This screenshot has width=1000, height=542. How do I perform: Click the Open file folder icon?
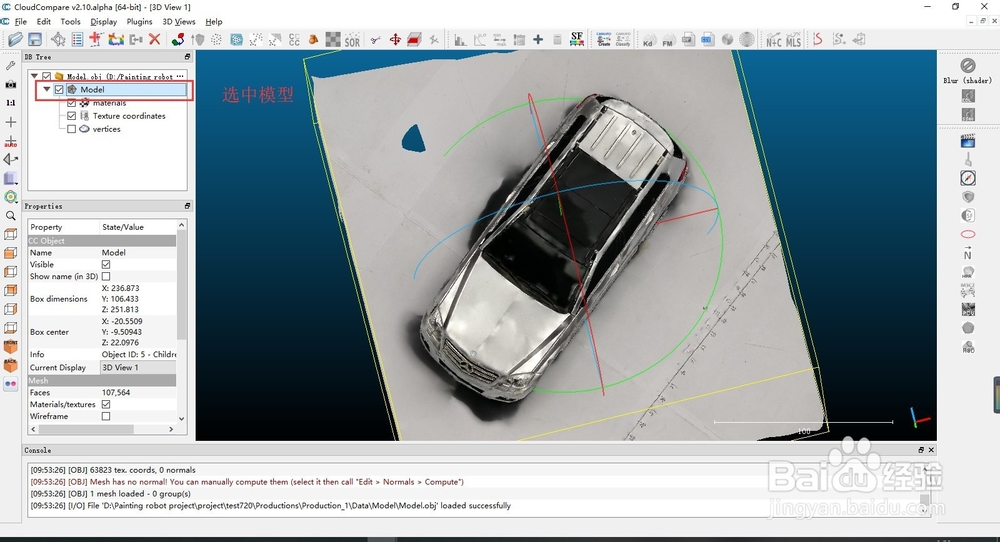(15, 40)
